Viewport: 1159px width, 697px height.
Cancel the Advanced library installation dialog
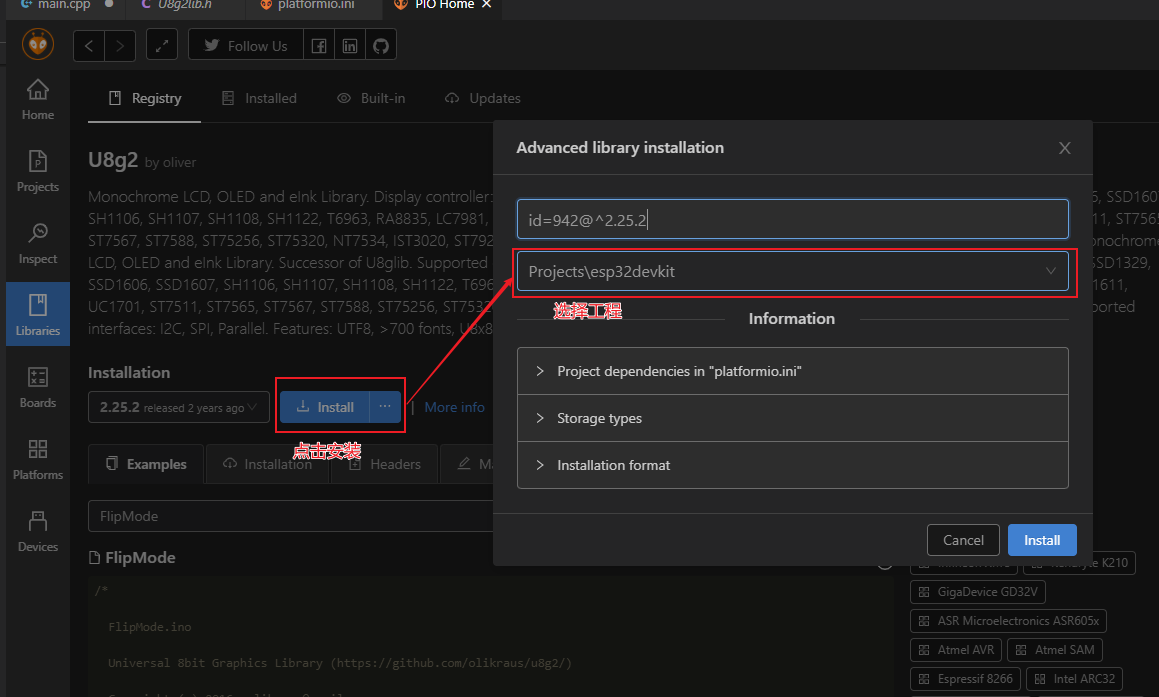point(963,540)
